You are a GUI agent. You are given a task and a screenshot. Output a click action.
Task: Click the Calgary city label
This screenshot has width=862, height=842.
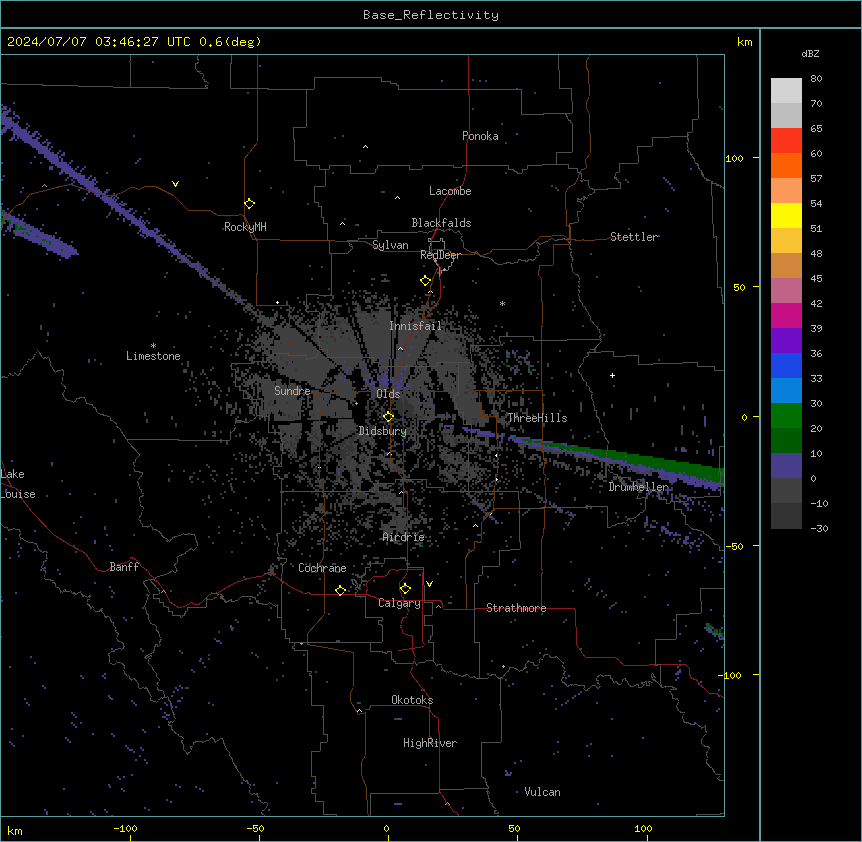(x=400, y=603)
